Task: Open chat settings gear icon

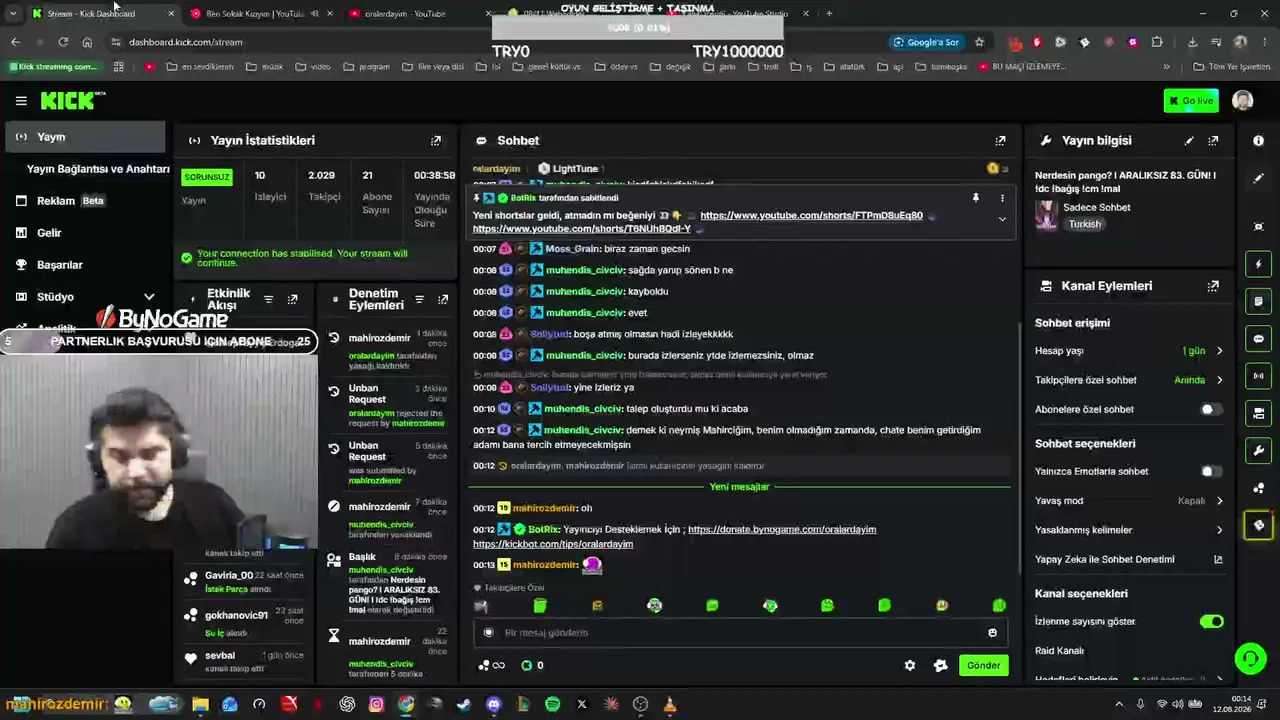Action: coord(910,665)
